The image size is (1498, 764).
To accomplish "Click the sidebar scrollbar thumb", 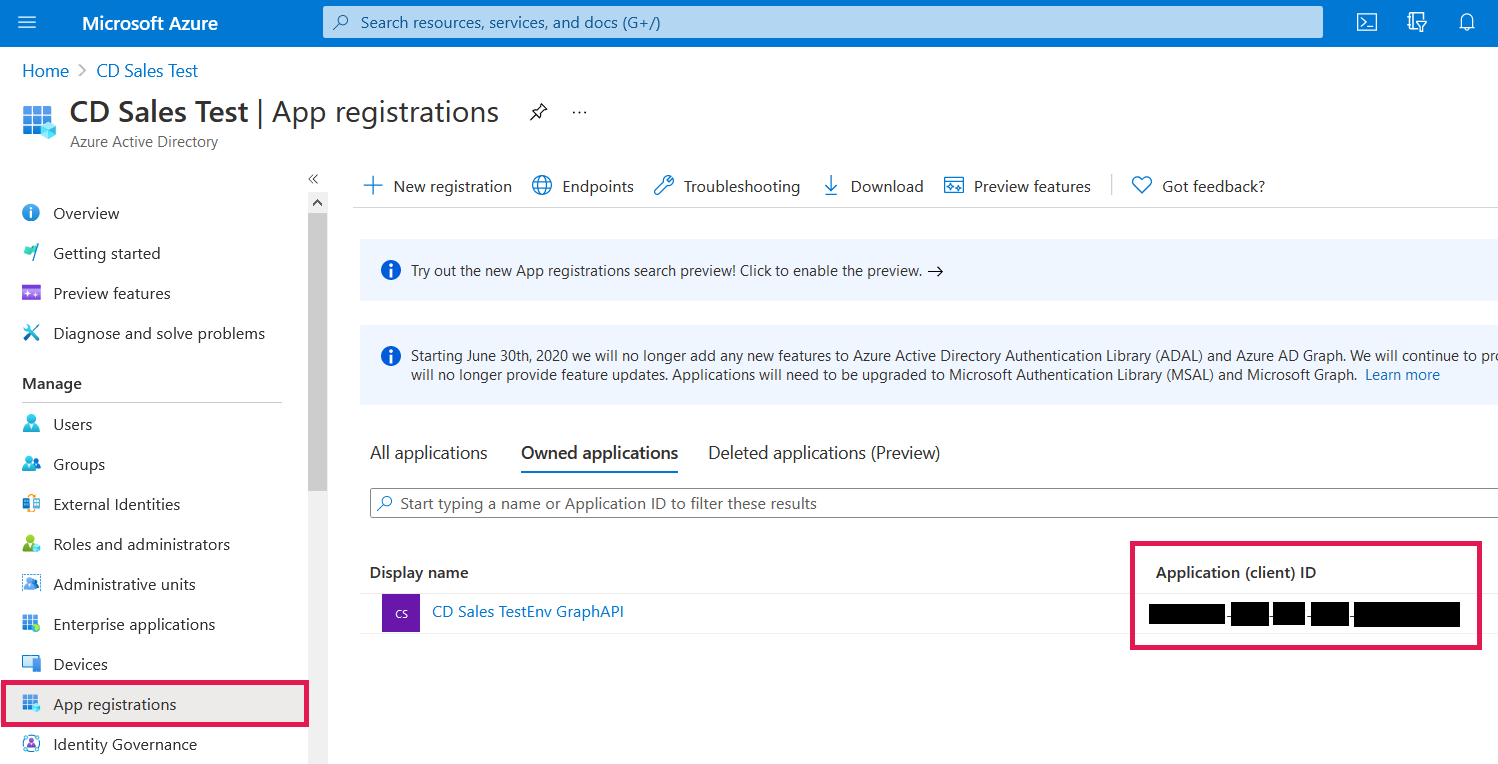I will tap(317, 350).
